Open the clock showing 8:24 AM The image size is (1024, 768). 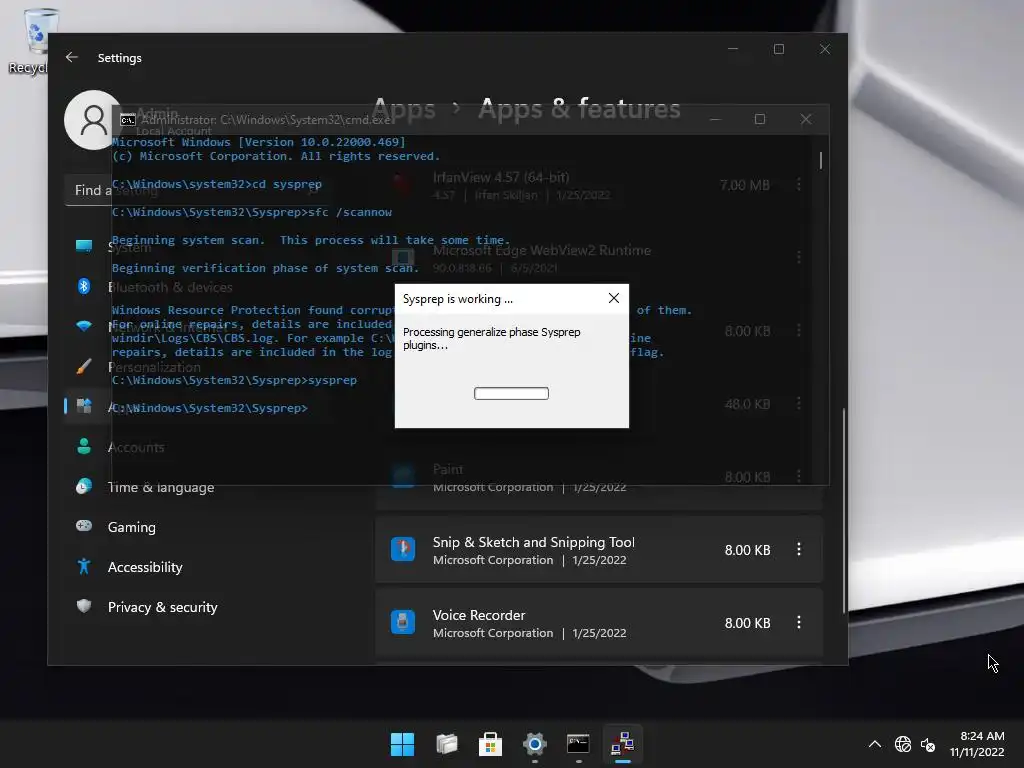[x=977, y=744]
